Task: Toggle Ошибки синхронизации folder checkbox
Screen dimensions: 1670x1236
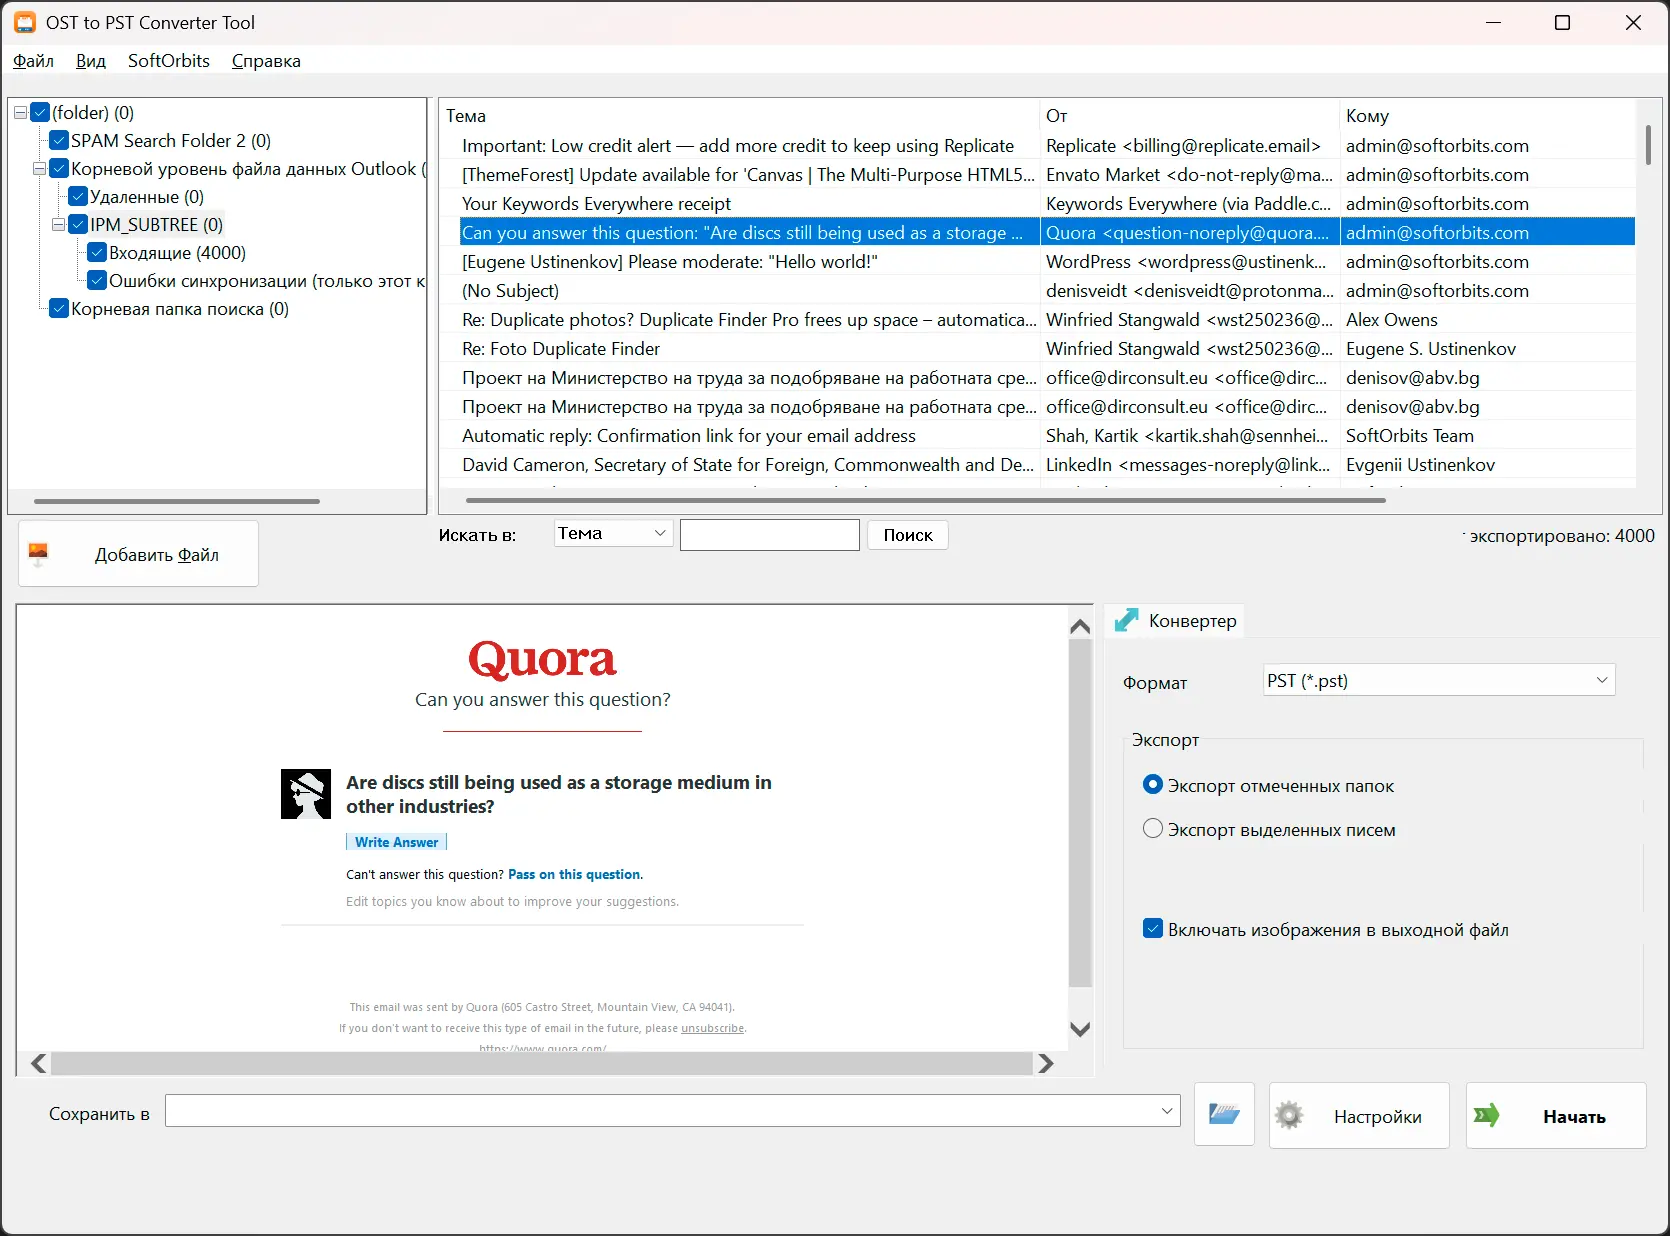Action: 97,281
